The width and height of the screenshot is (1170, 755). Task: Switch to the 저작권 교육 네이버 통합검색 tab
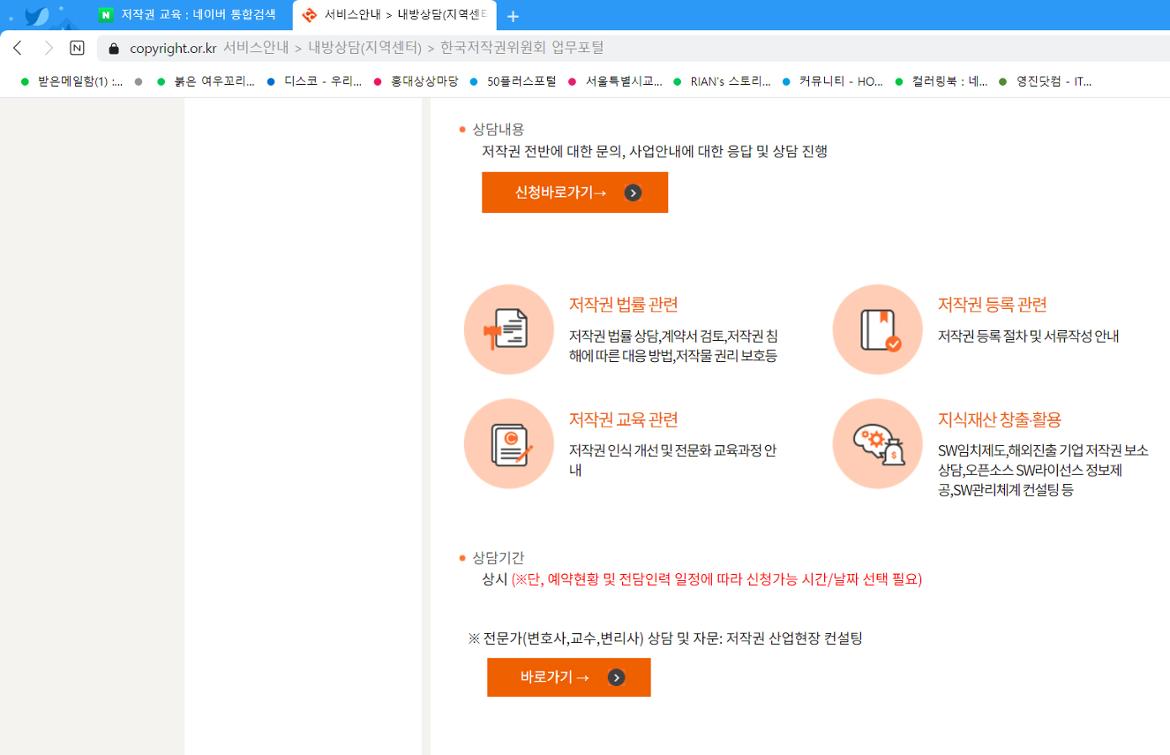click(190, 14)
